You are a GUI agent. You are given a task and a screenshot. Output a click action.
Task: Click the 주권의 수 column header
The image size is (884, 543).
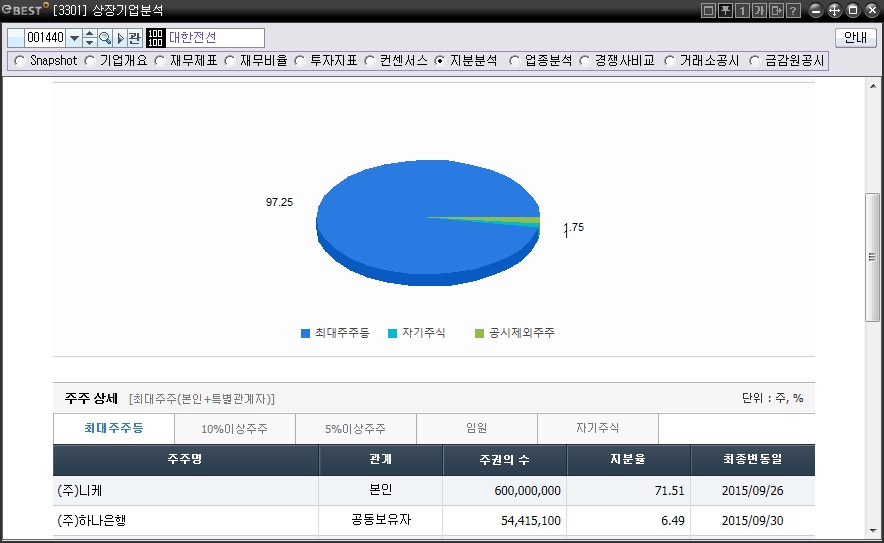click(505, 460)
